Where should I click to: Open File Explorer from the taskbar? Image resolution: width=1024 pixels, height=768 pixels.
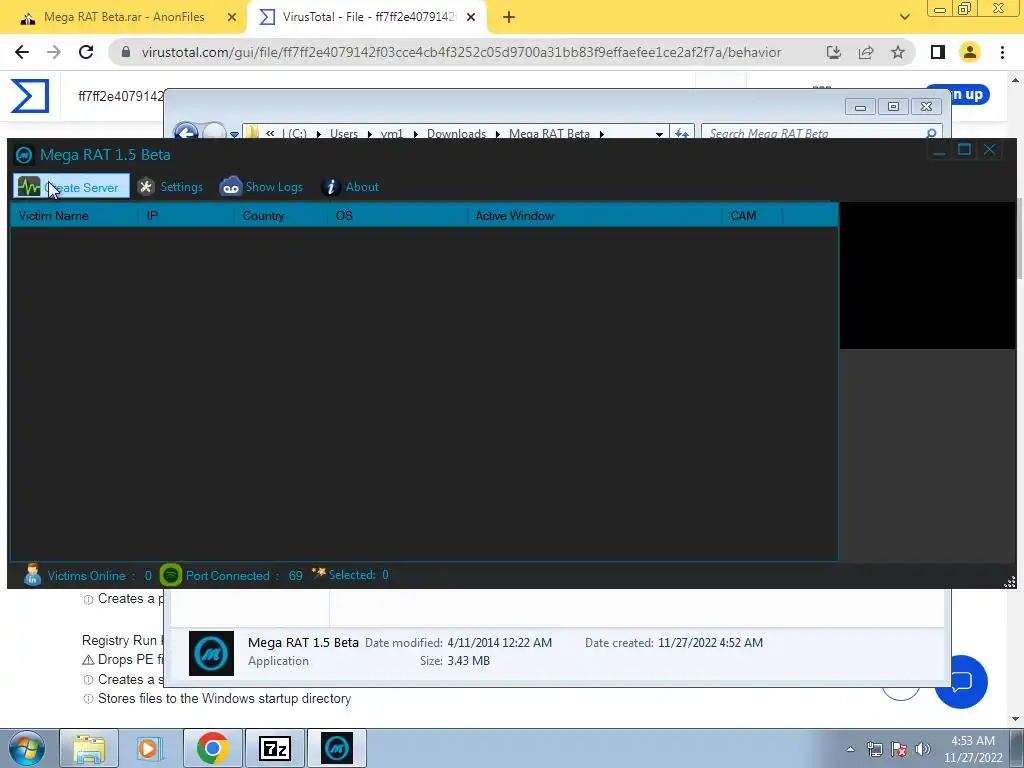(89, 748)
